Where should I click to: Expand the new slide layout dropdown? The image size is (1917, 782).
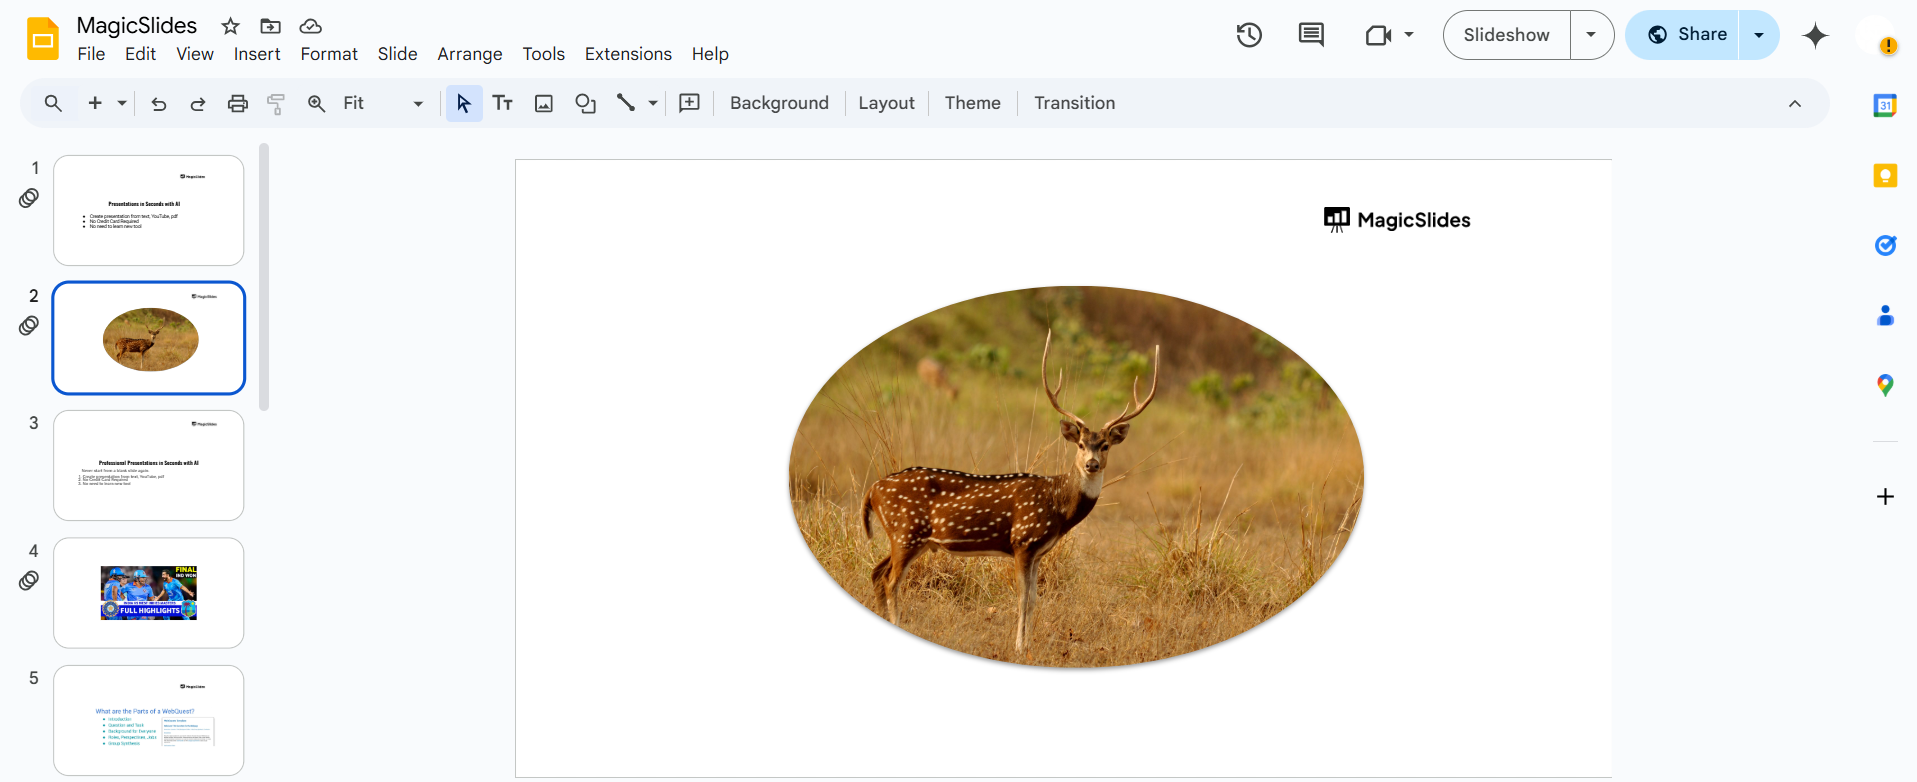[122, 103]
